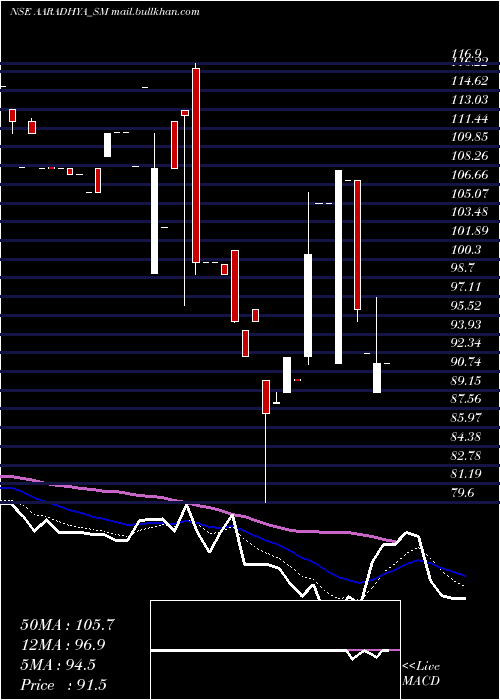Click the 101.89 price axis label
The height and width of the screenshot is (700, 500).
pyautogui.click(x=469, y=230)
